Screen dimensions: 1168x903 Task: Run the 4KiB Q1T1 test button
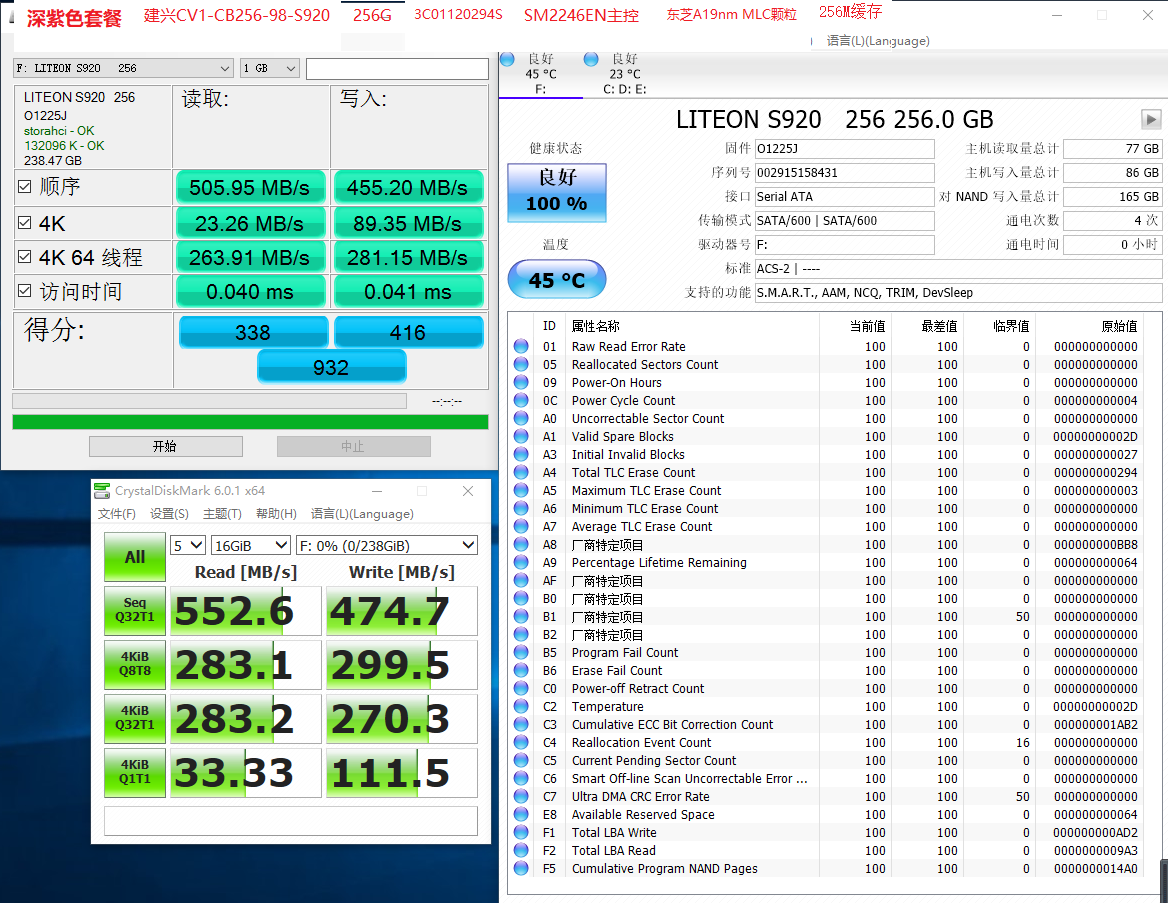point(135,772)
